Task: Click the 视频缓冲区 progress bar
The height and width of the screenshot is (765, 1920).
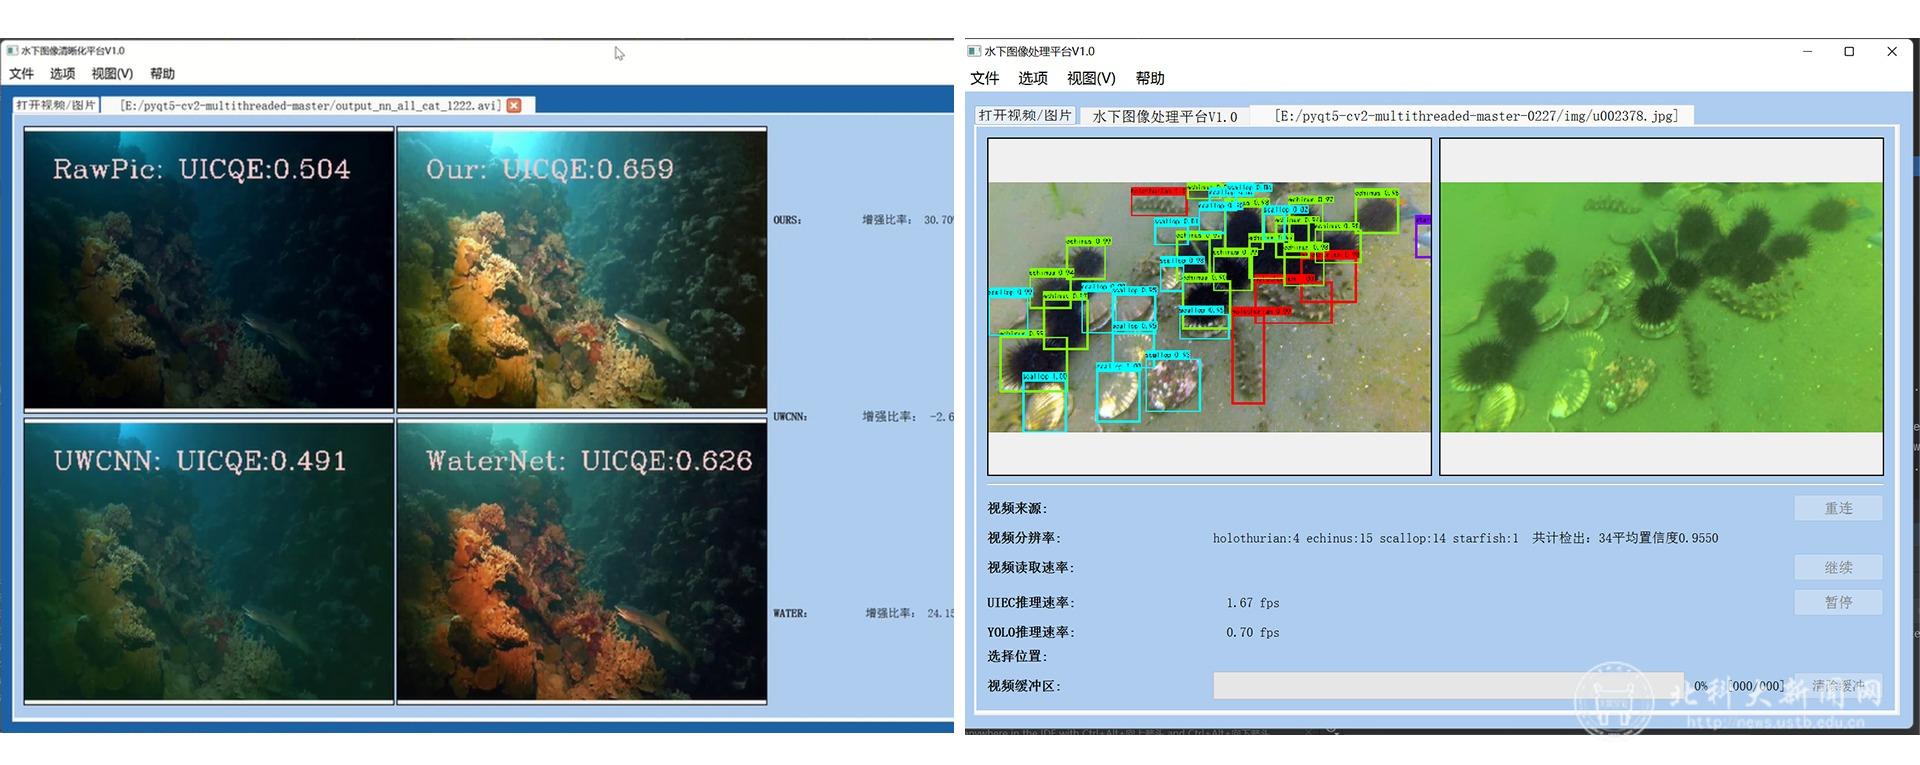Action: tap(1447, 686)
